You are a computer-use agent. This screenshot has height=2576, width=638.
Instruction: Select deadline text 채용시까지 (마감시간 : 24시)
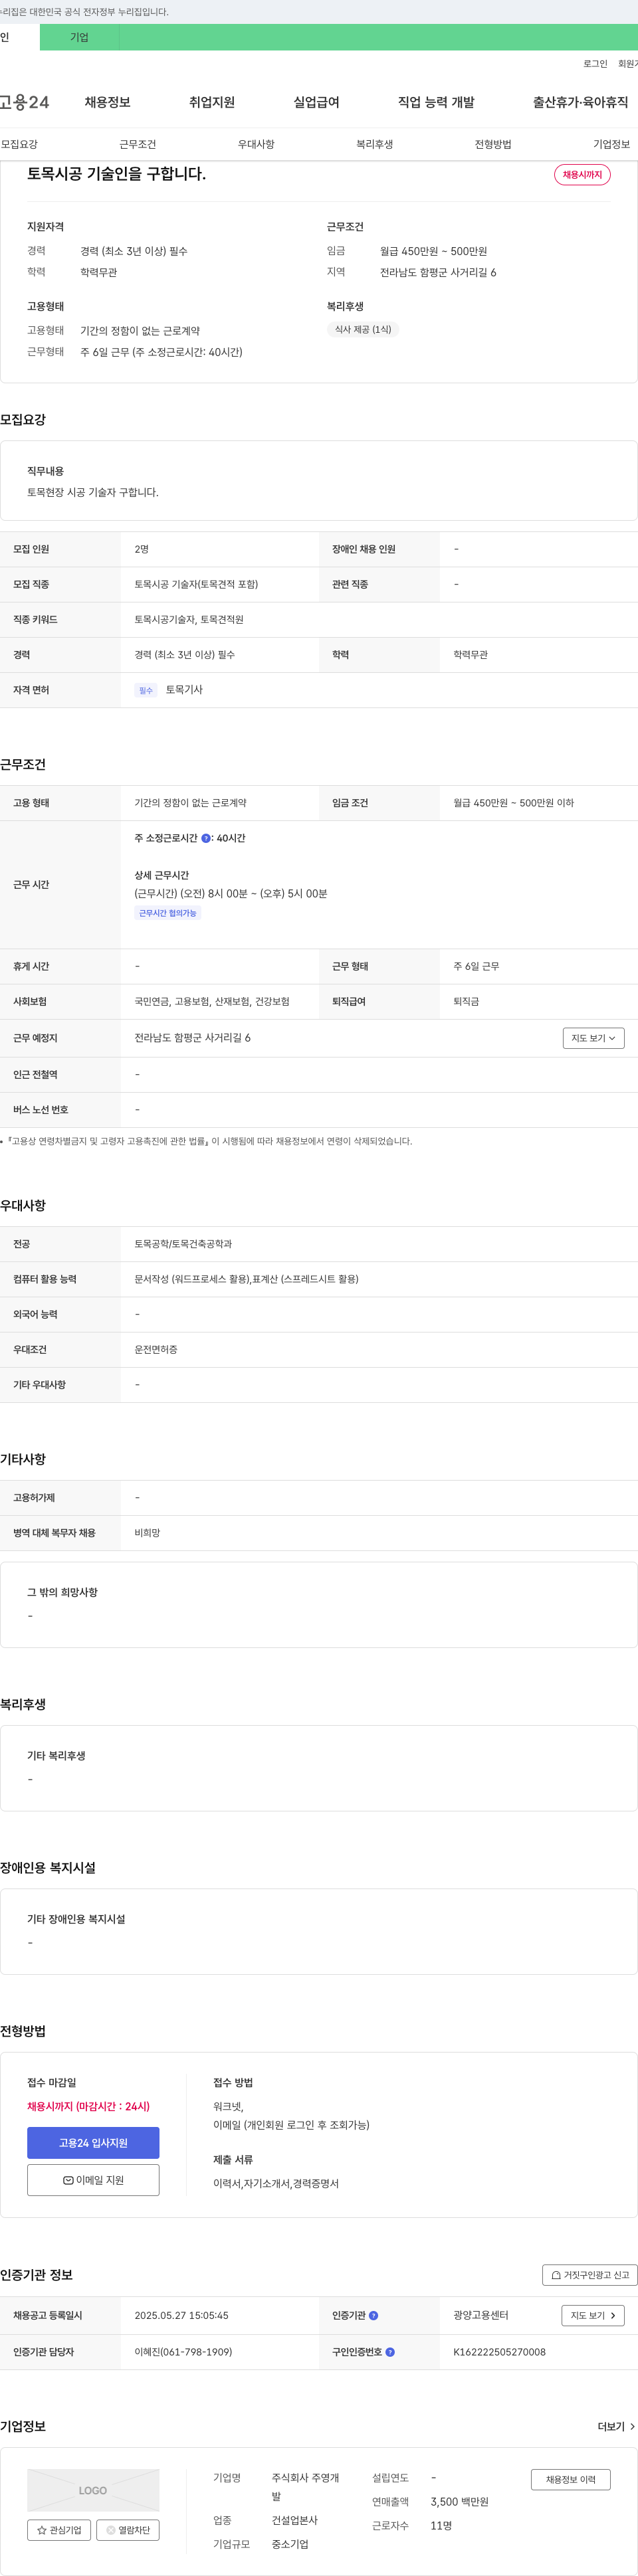88,2106
